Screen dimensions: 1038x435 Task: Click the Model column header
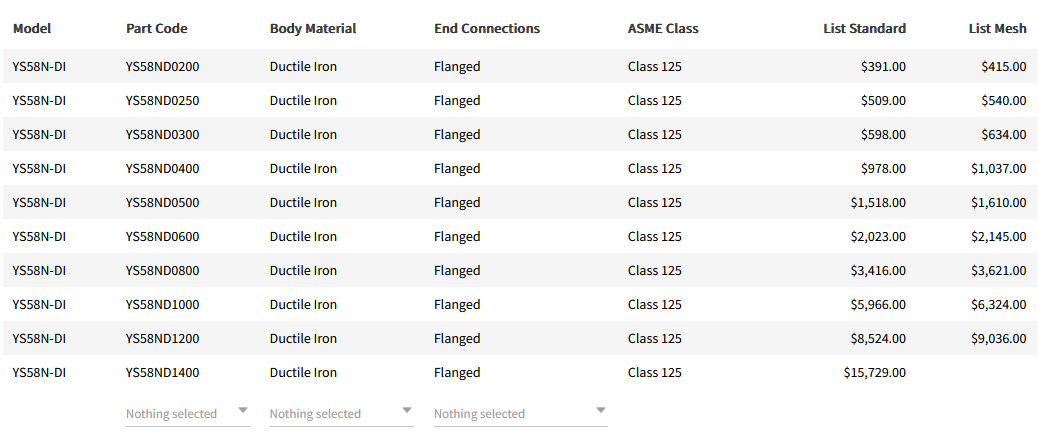coord(32,29)
